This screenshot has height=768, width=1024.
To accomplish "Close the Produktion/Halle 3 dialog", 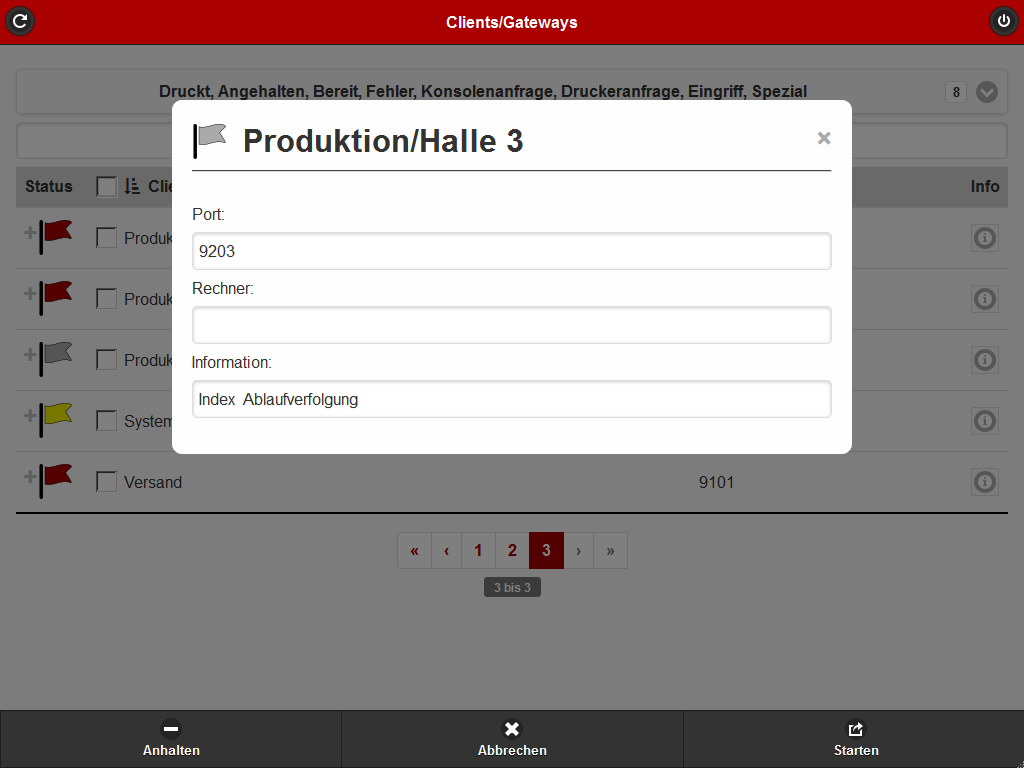I will (824, 139).
